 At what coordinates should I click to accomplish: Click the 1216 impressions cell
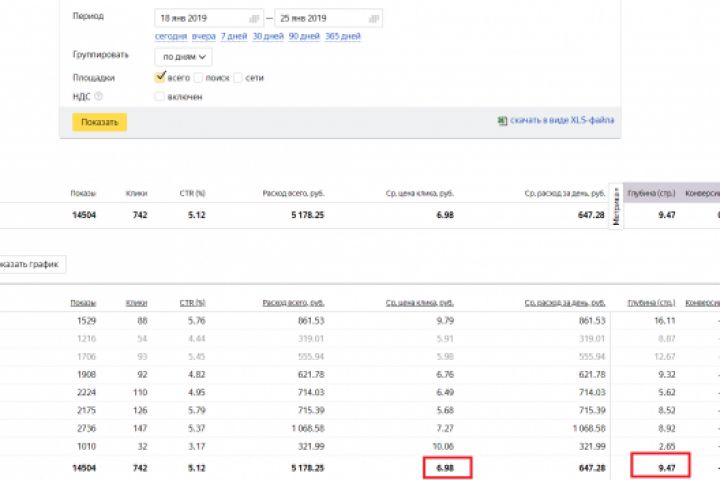[x=86, y=339]
